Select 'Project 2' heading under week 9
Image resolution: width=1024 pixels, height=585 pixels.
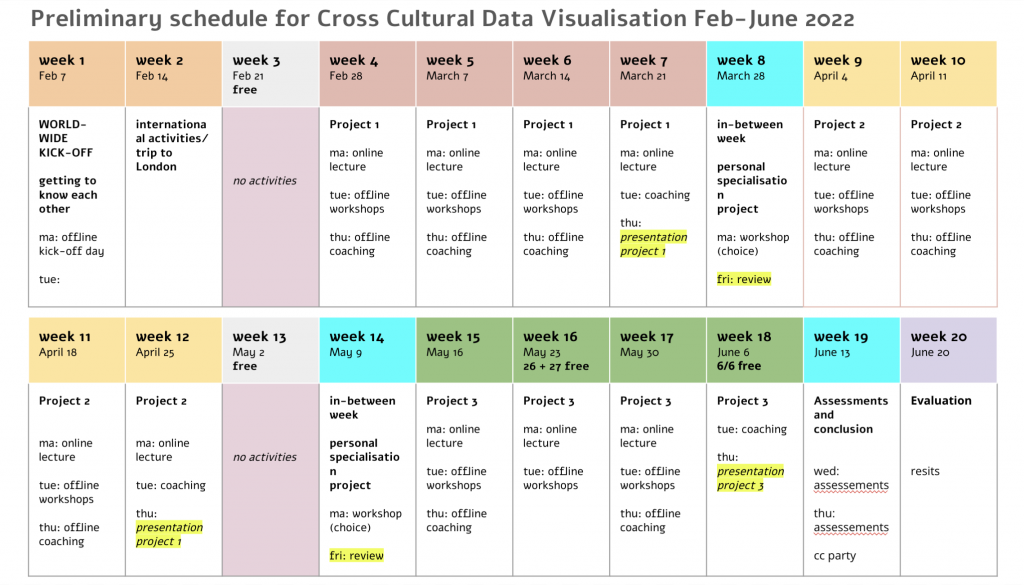(839, 125)
